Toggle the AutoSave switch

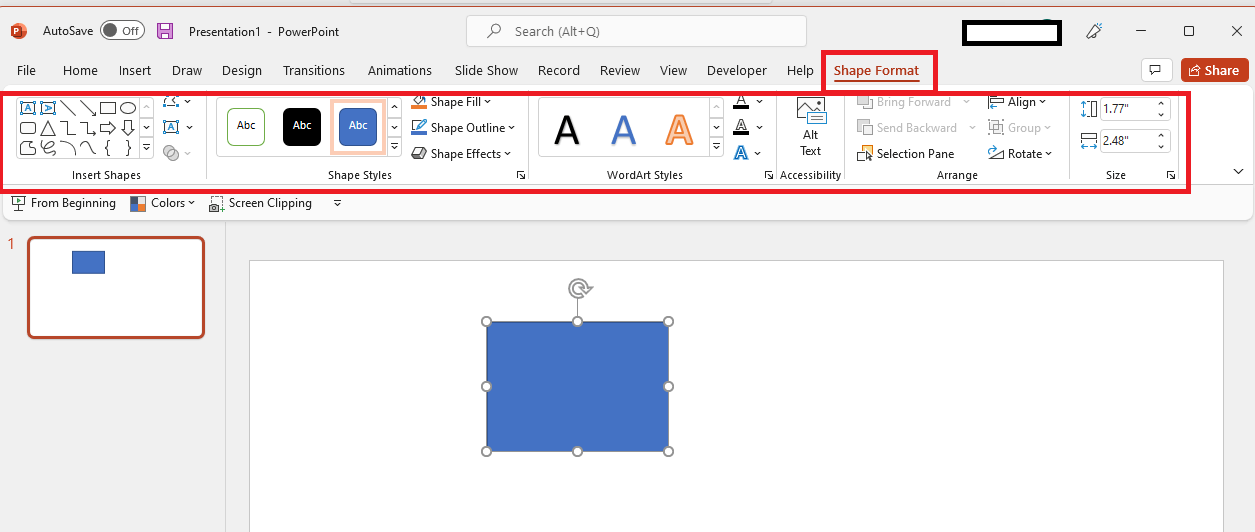(x=122, y=31)
